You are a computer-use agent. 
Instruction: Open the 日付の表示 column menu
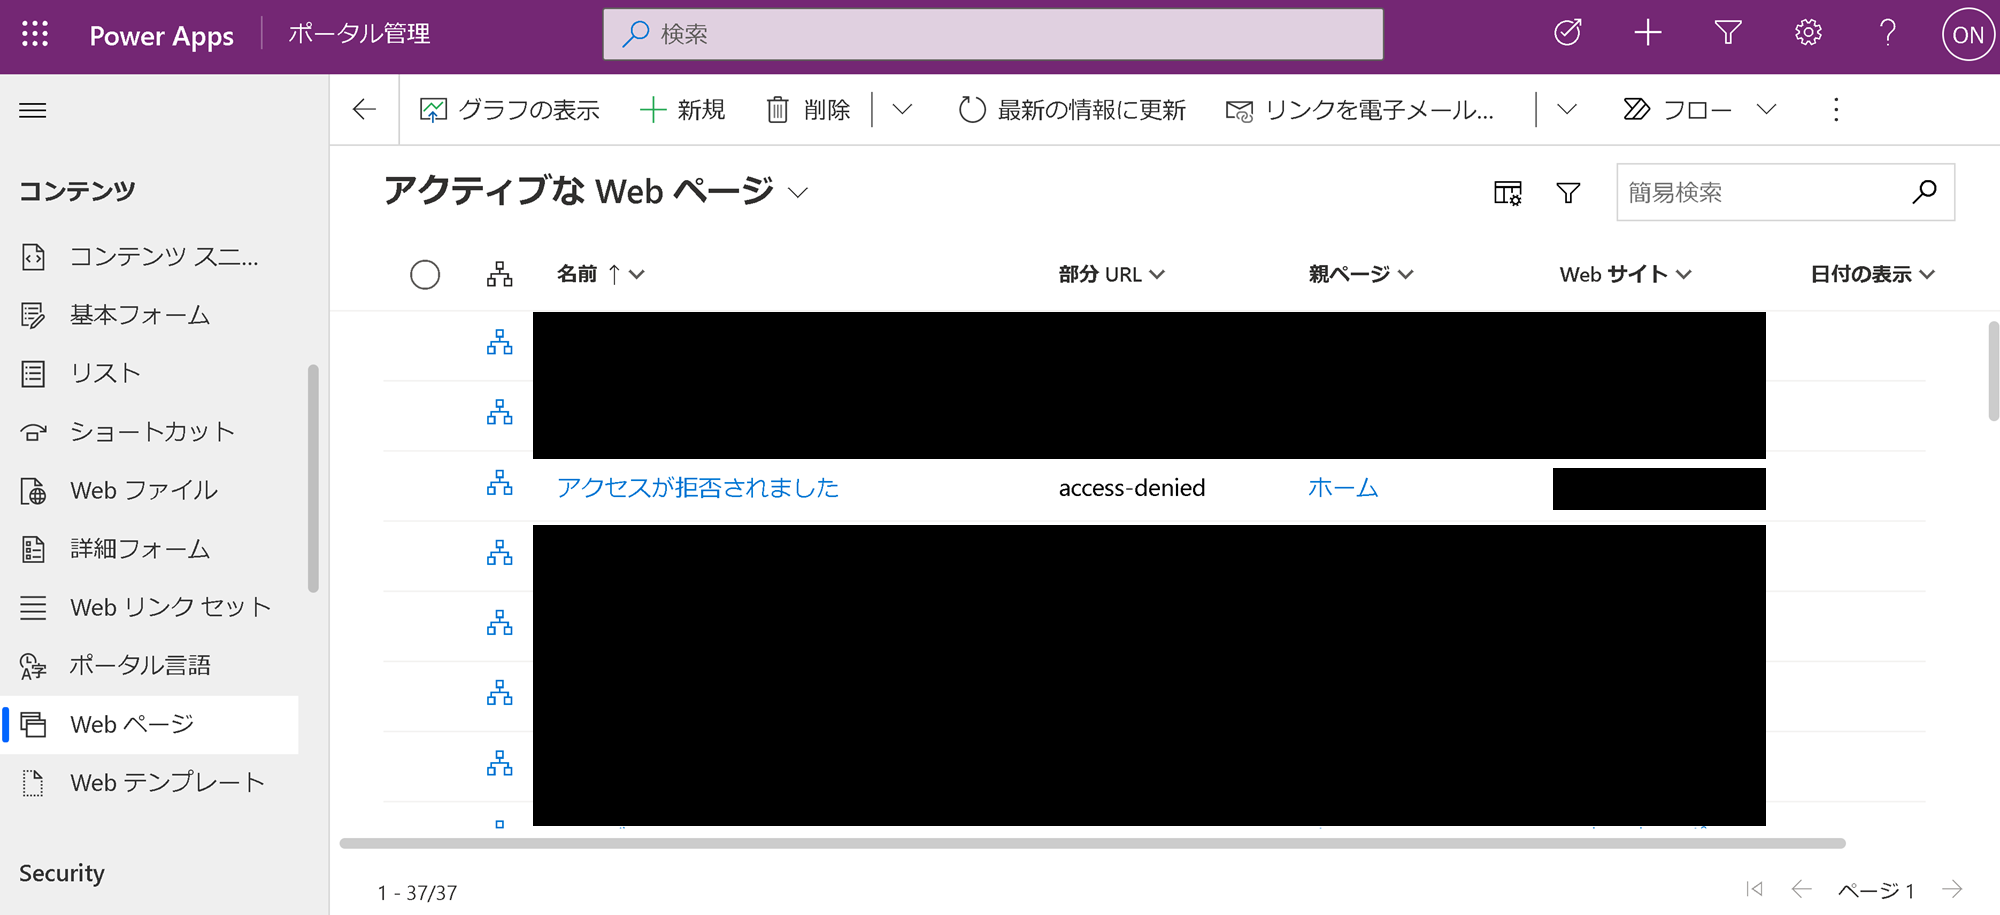[x=1872, y=274]
